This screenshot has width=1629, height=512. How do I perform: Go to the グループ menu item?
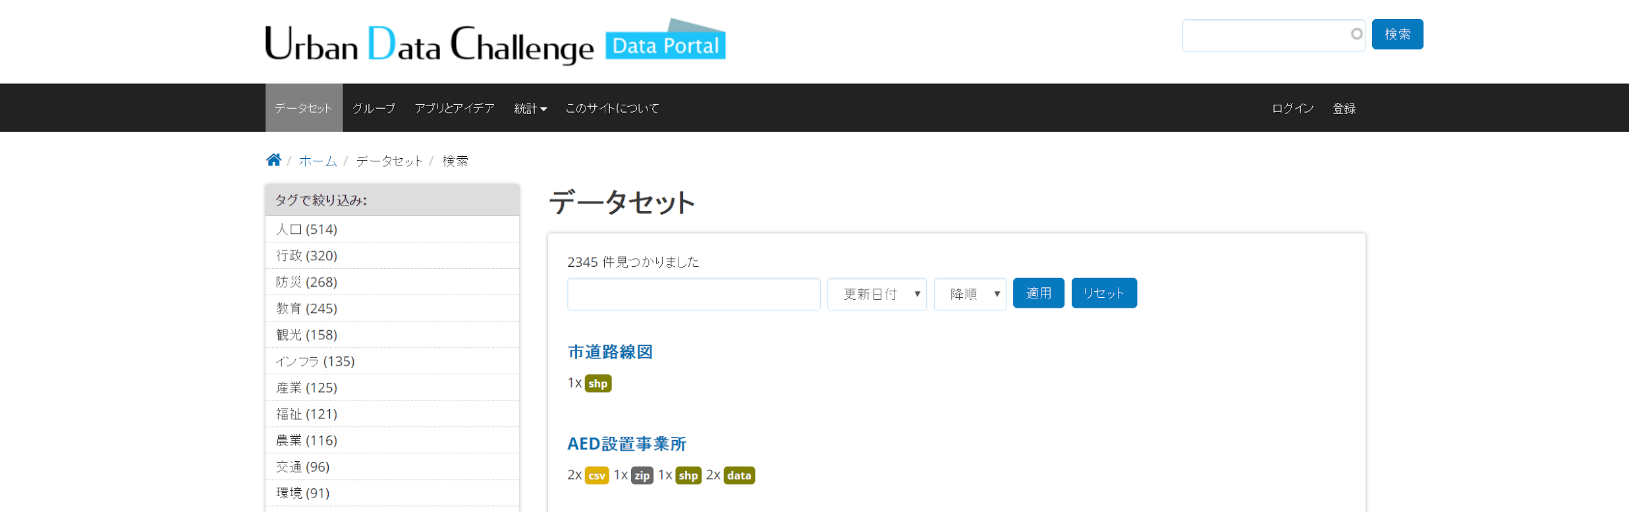pos(374,108)
